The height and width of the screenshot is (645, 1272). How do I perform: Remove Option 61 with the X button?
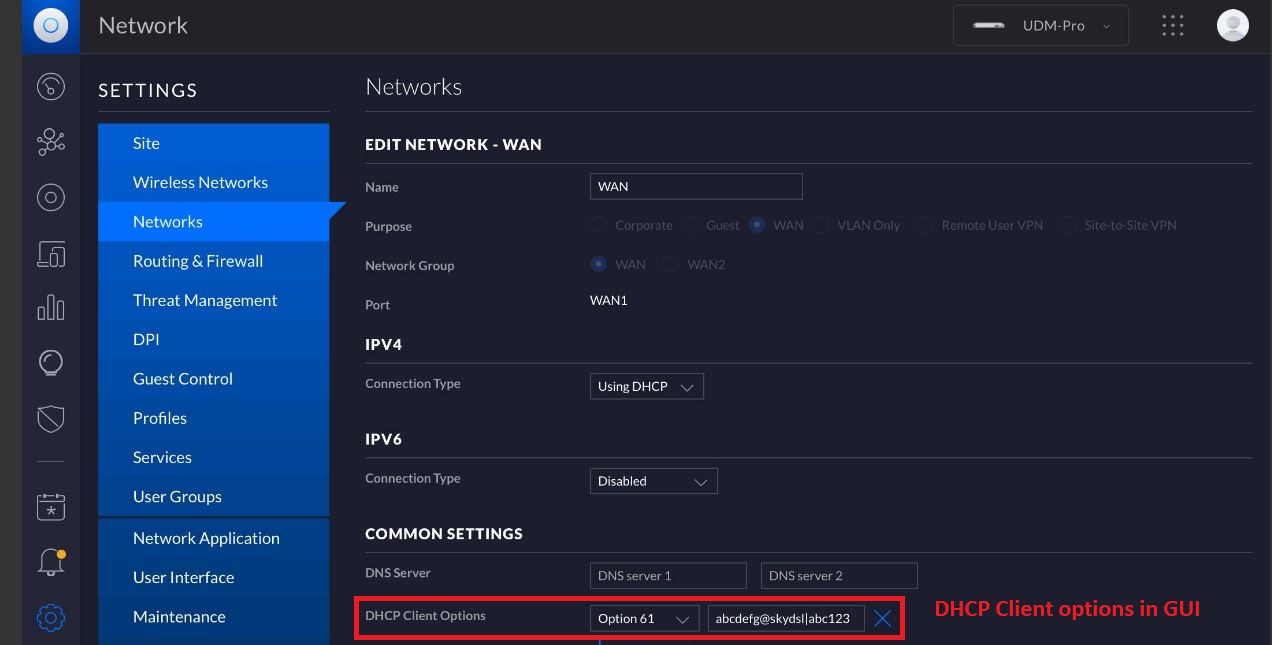click(x=882, y=618)
